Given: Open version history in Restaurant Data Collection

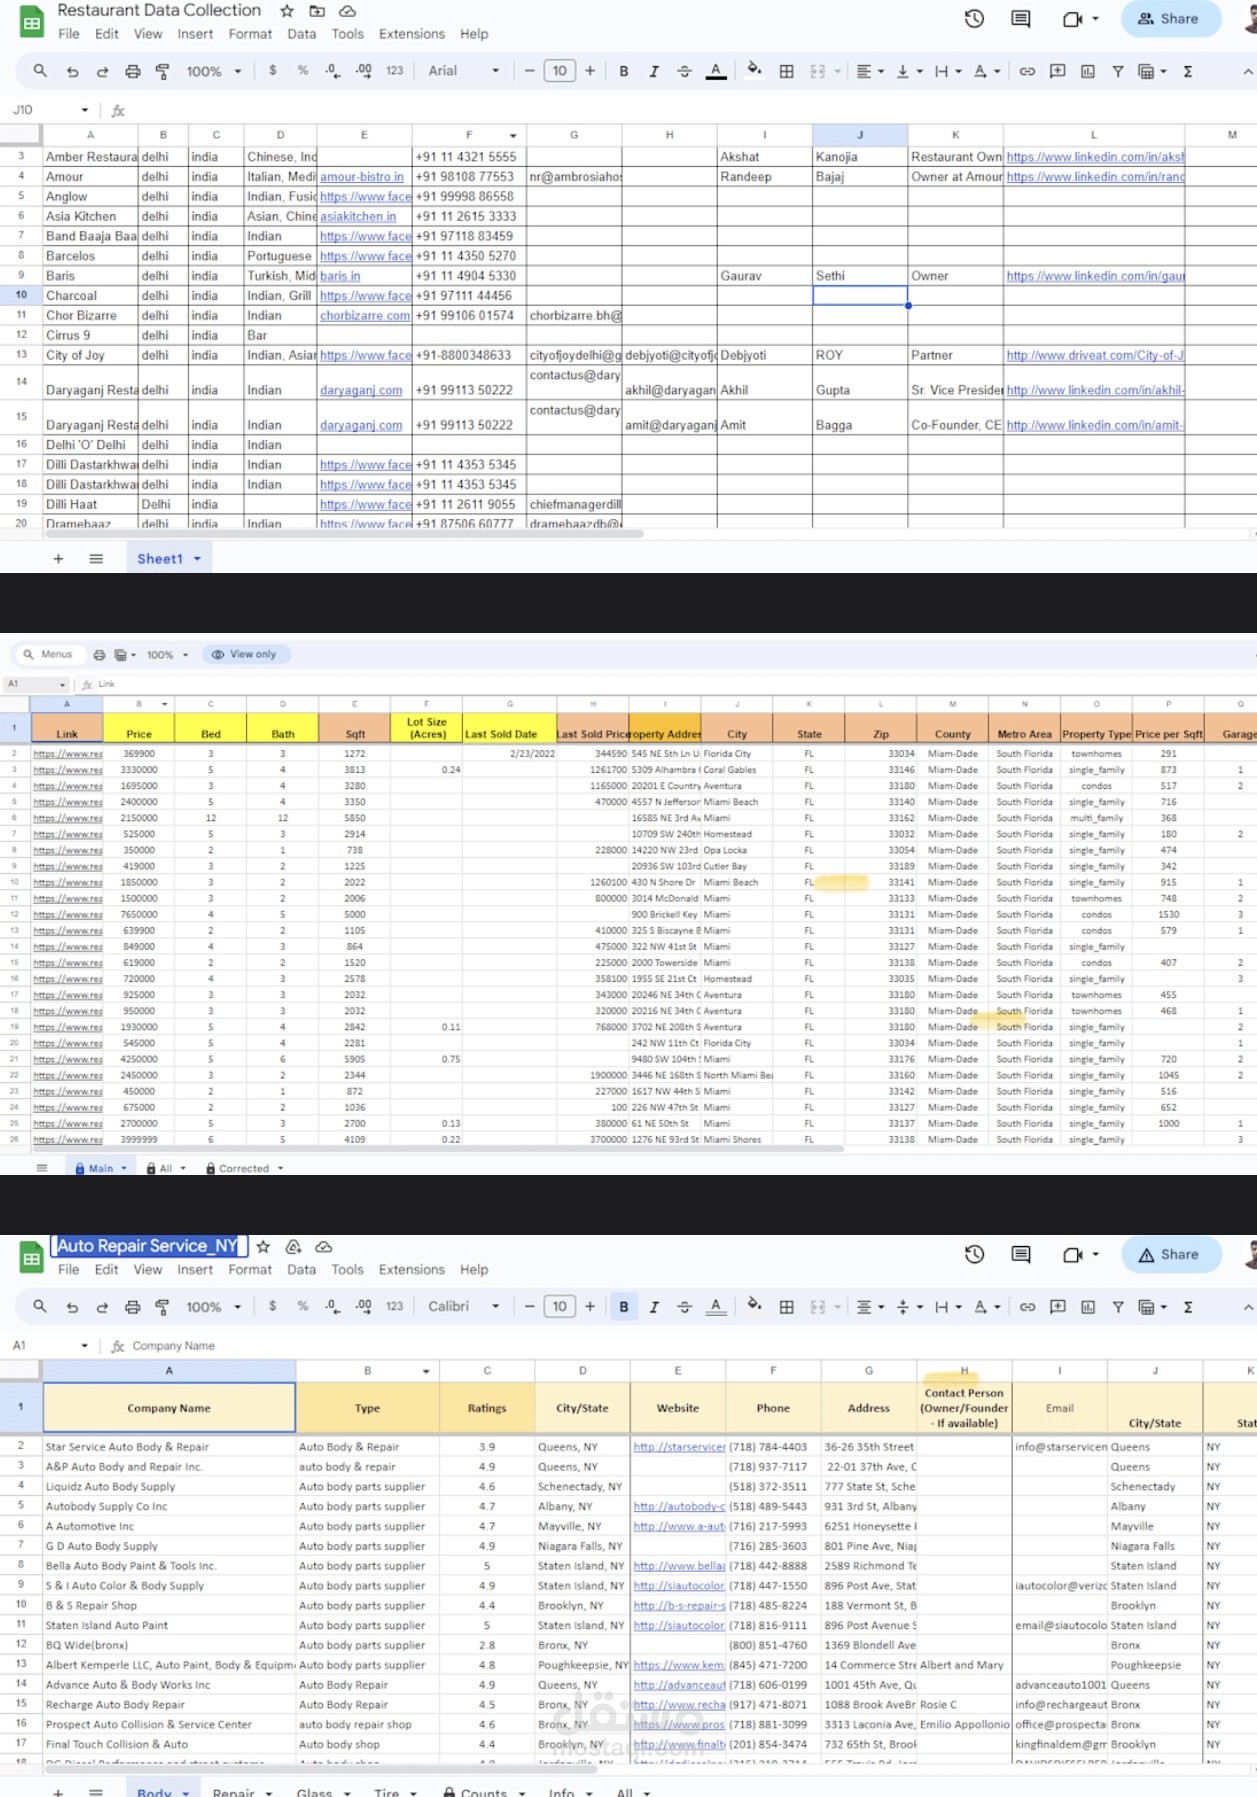Looking at the screenshot, I should (974, 19).
